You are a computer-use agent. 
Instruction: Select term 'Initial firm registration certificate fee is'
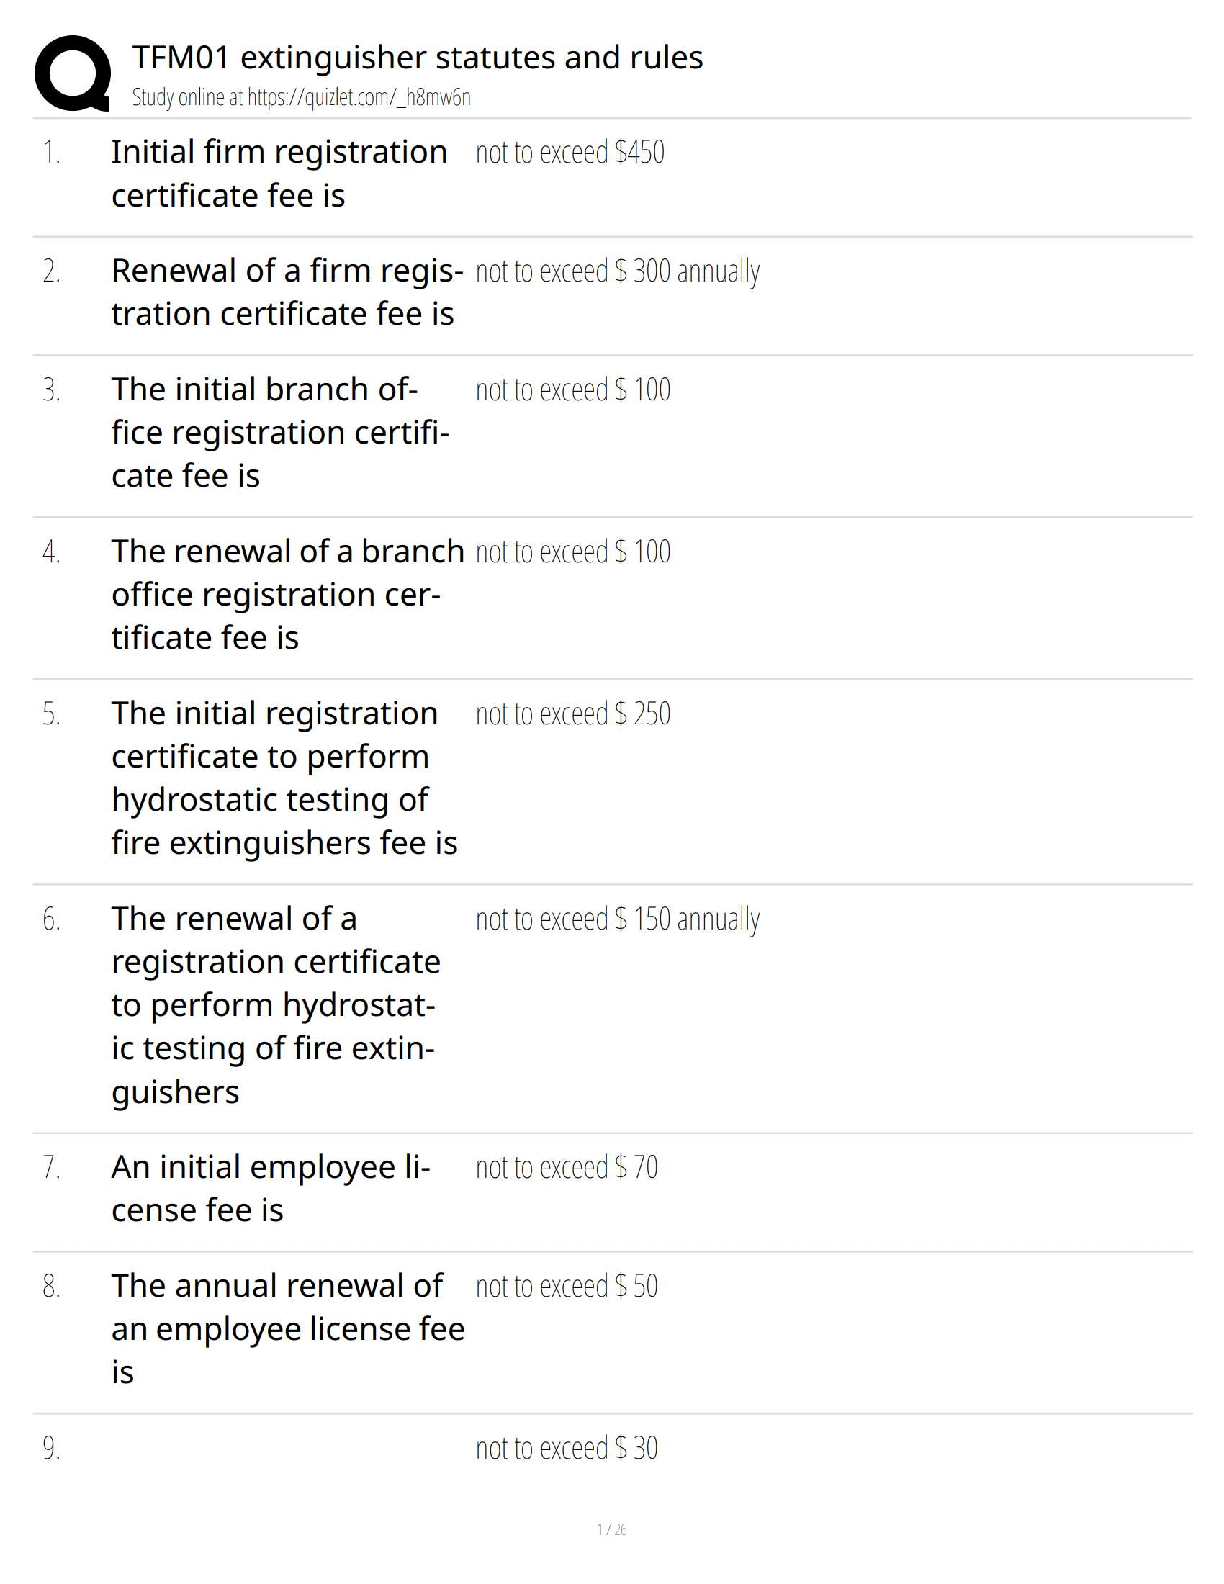click(x=279, y=174)
